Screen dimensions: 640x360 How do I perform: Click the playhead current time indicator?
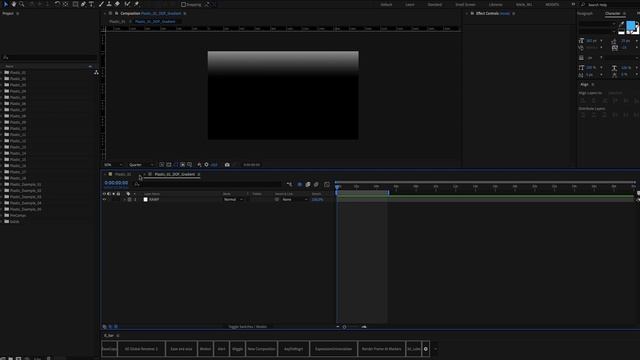[337, 187]
